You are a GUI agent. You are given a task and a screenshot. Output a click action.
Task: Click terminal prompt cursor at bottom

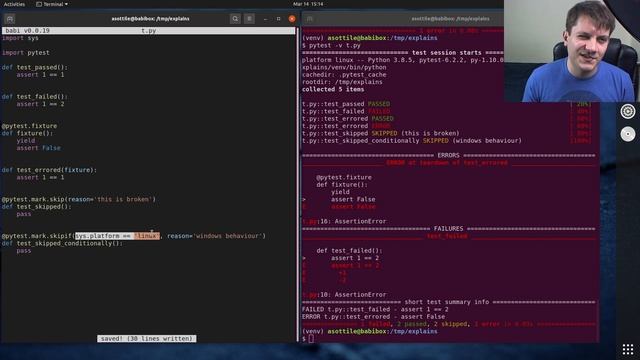point(311,339)
